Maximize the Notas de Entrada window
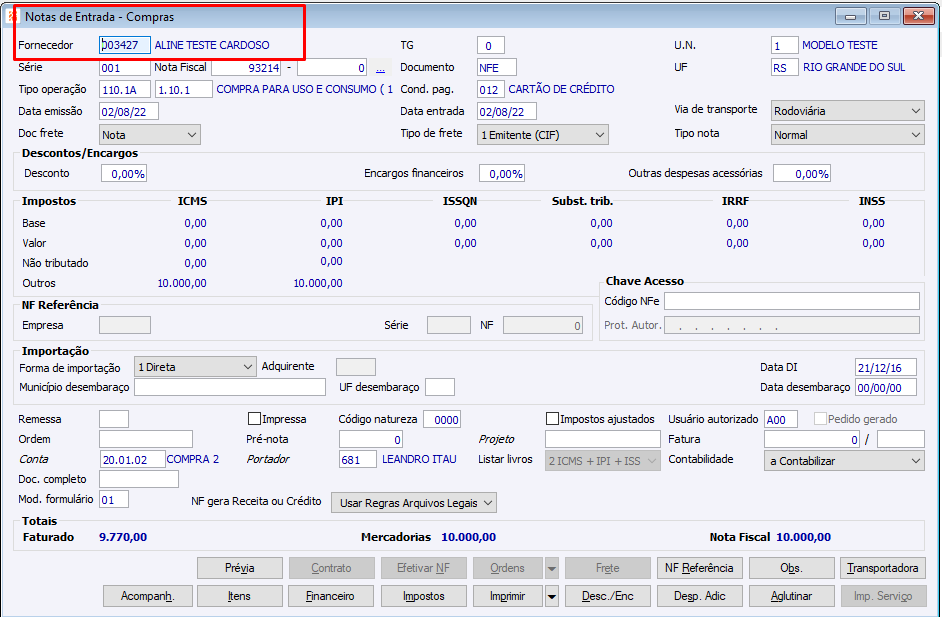 [884, 16]
